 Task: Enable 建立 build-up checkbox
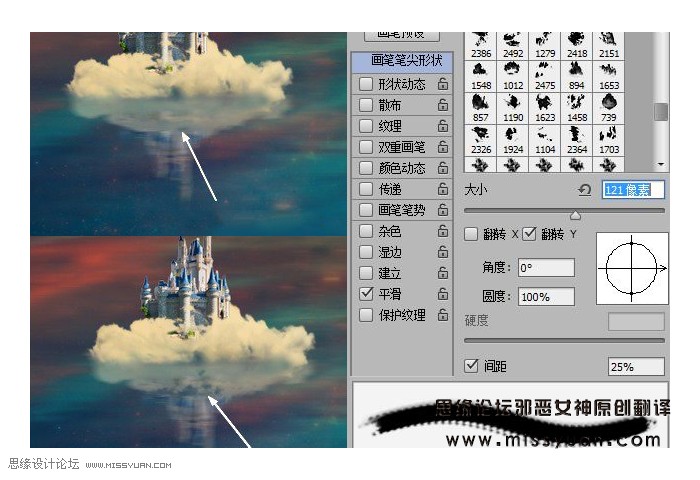366,273
